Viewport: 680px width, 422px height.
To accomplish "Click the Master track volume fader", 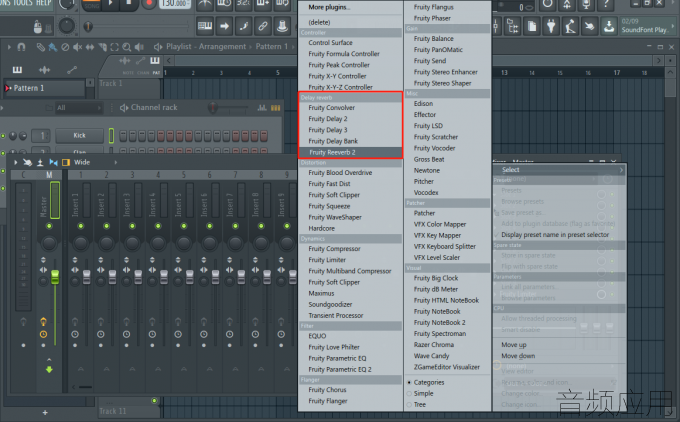I will [55, 276].
